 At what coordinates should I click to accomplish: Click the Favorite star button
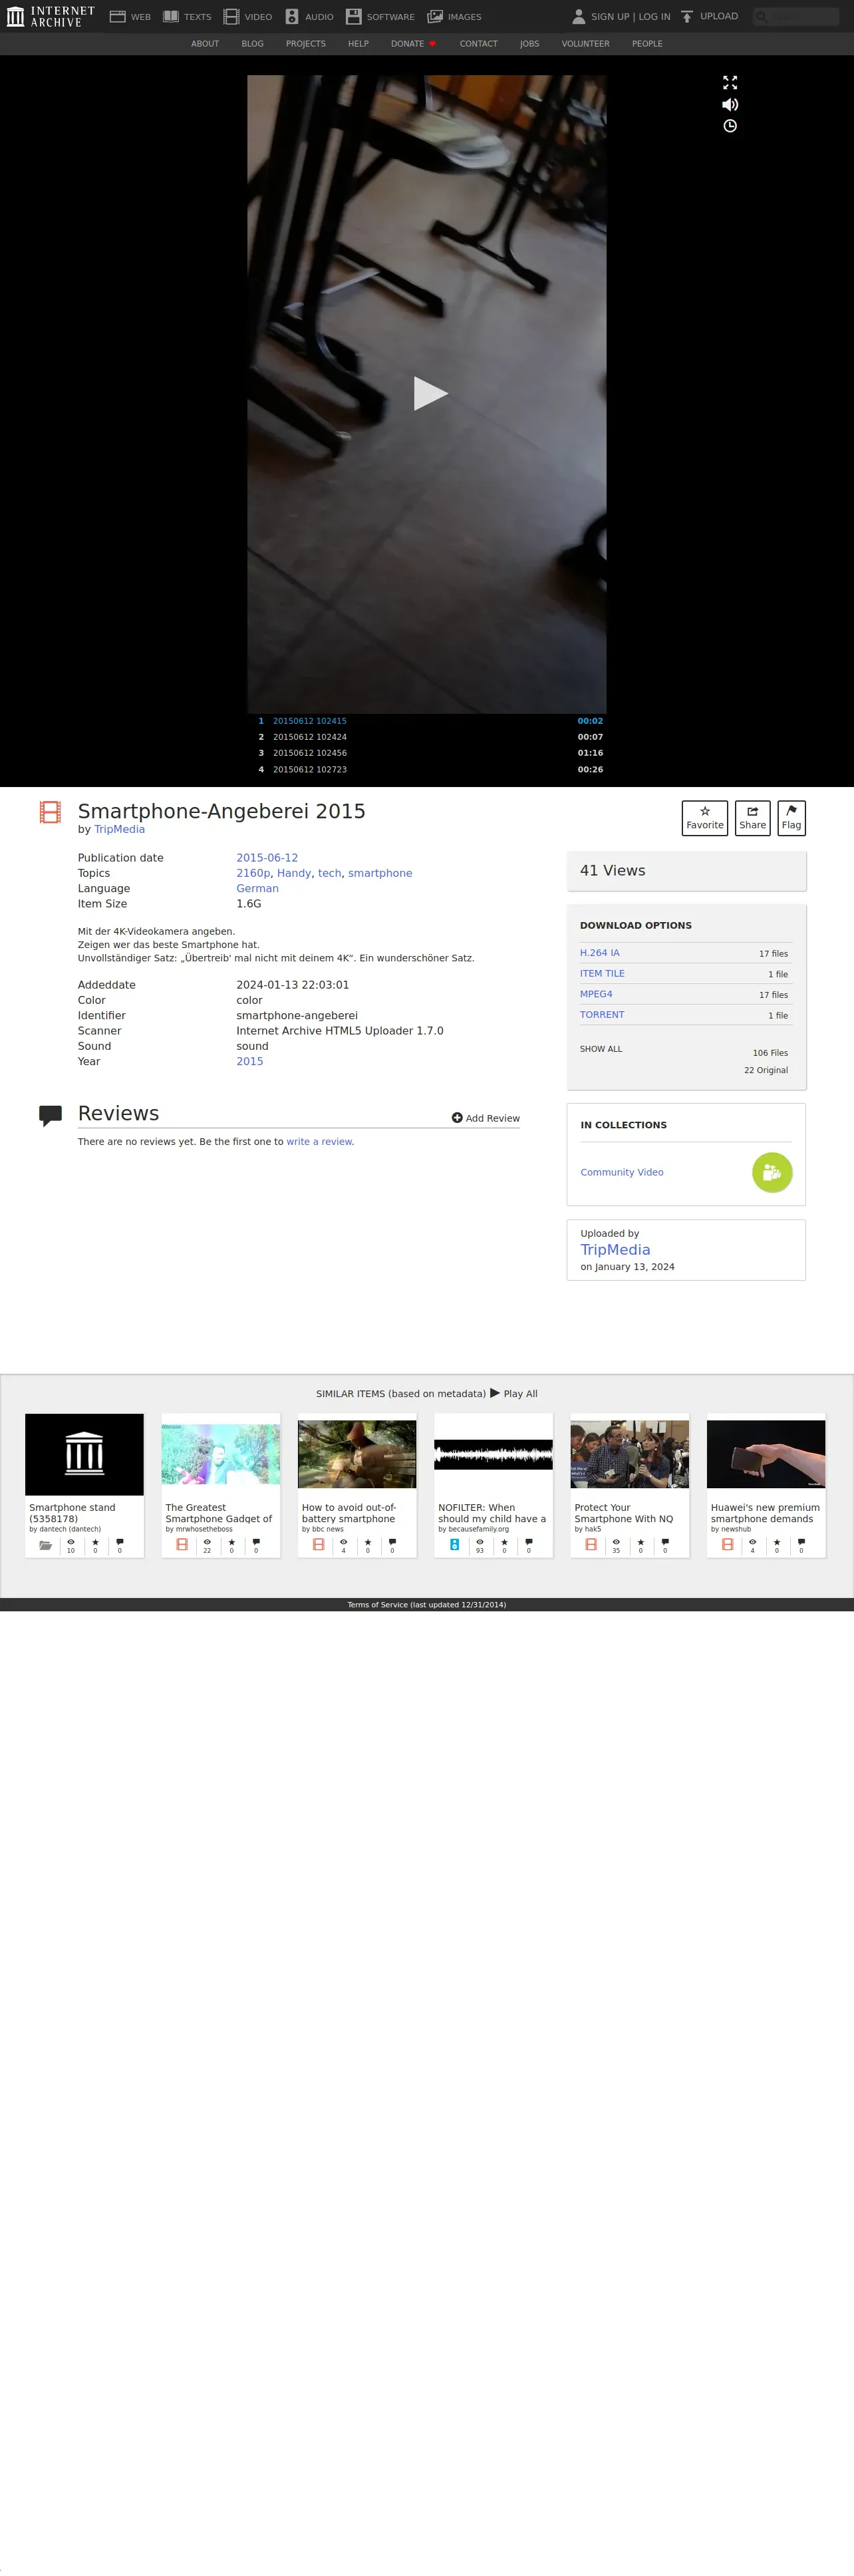705,818
